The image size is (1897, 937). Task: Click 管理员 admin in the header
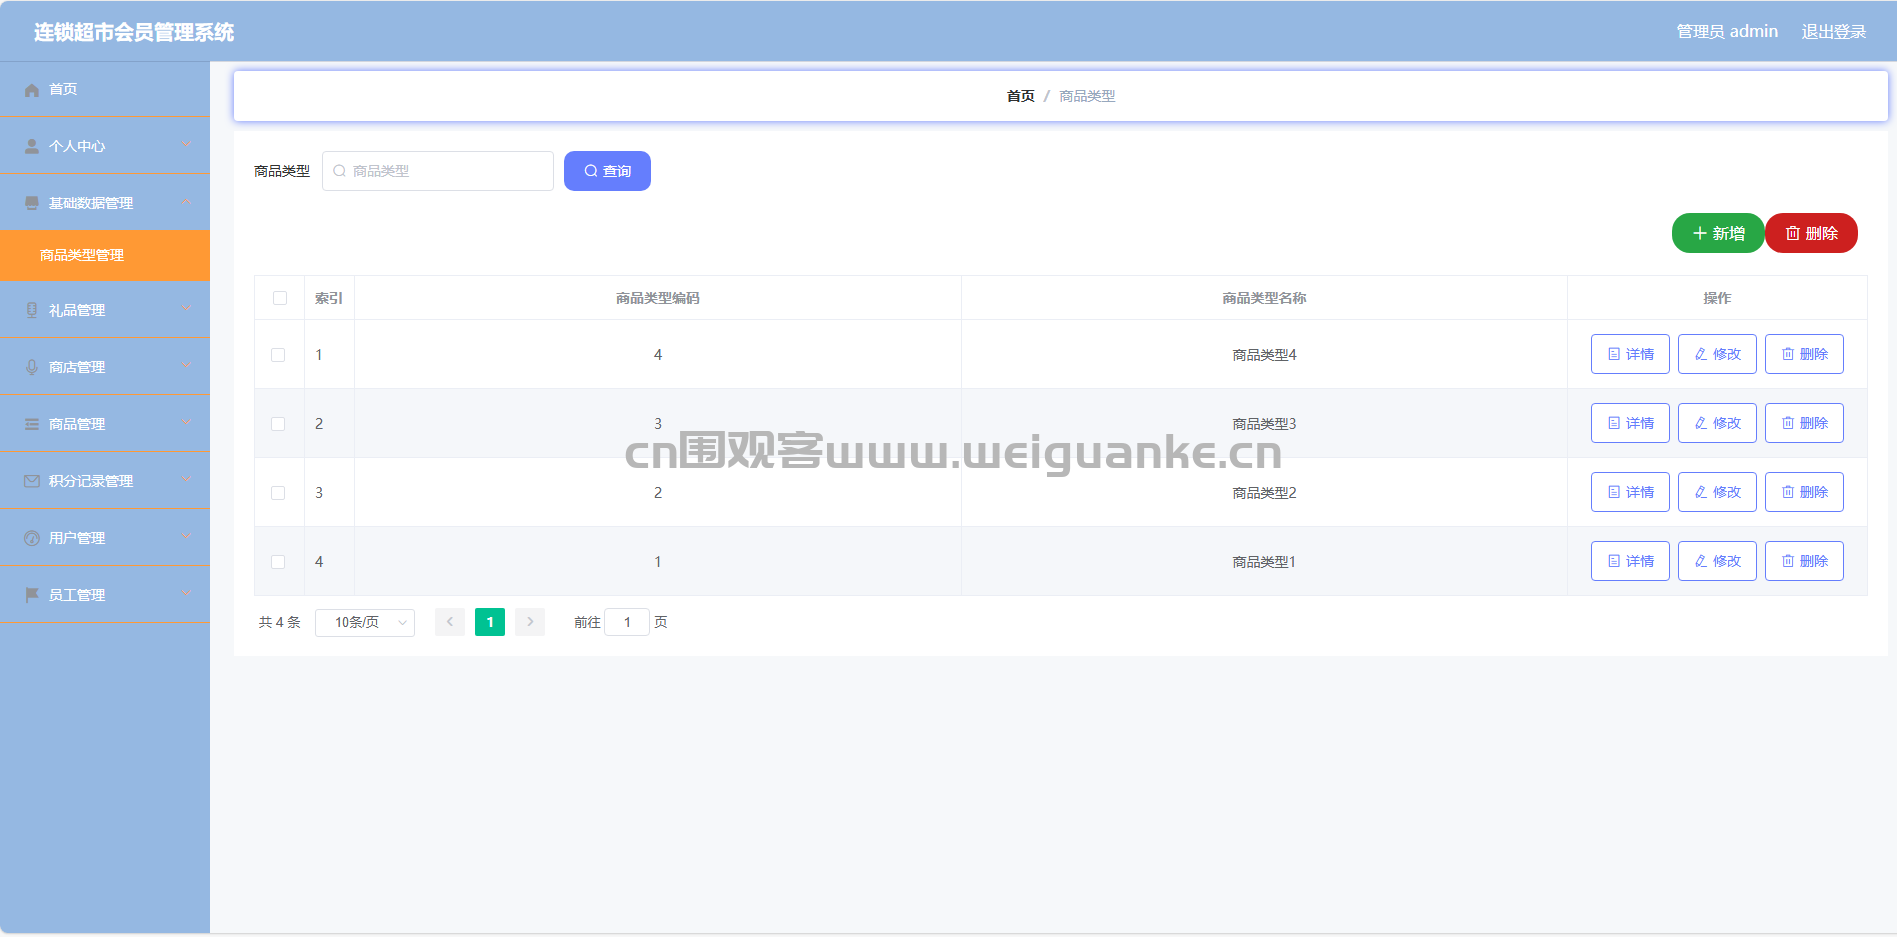coord(1727,32)
